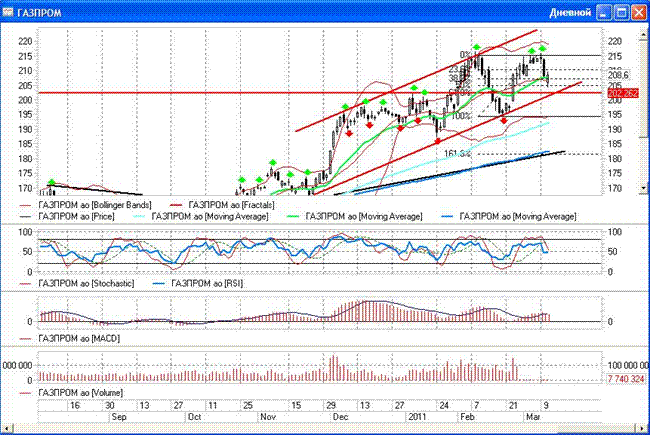The image size is (650, 435).
Task: Click the Dec month label on time axis
Action: [x=340, y=417]
